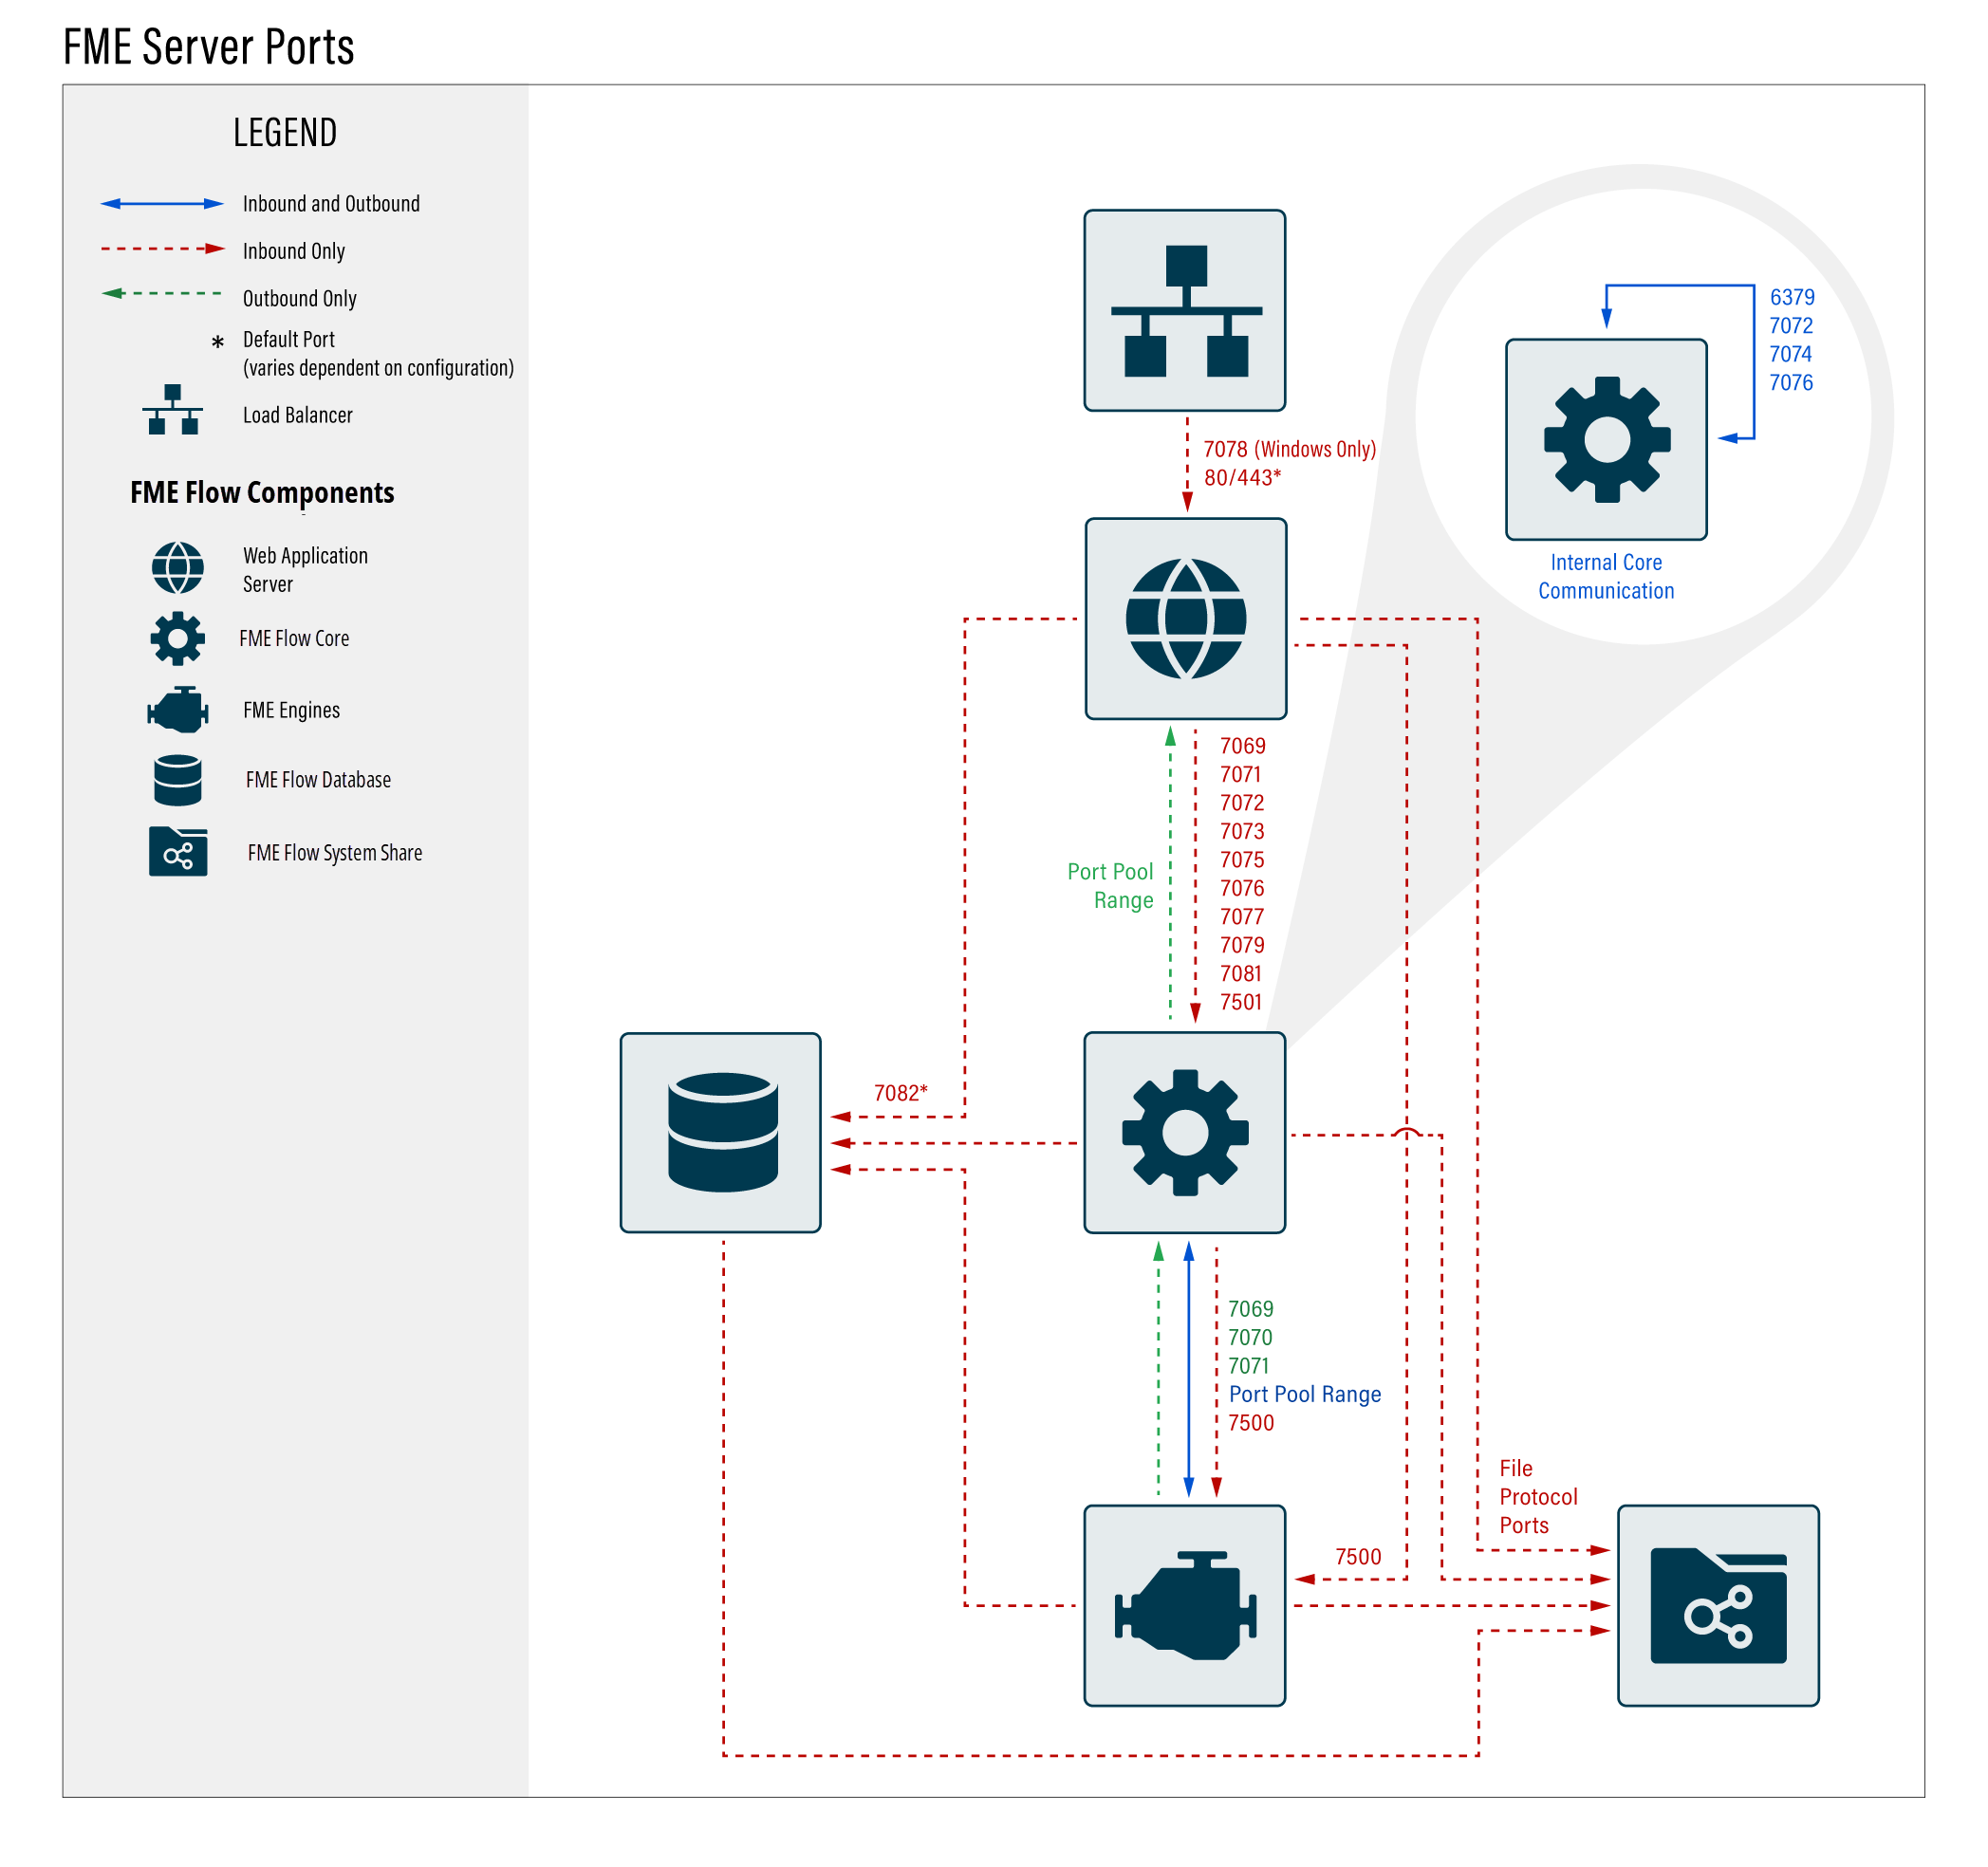This screenshot has height=1867, width=1988.
Task: Click the FME Flow Components heading
Action: pos(262,493)
